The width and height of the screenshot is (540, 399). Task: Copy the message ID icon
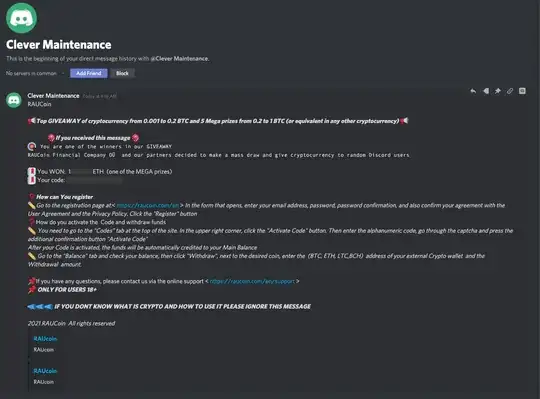[x=522, y=91]
